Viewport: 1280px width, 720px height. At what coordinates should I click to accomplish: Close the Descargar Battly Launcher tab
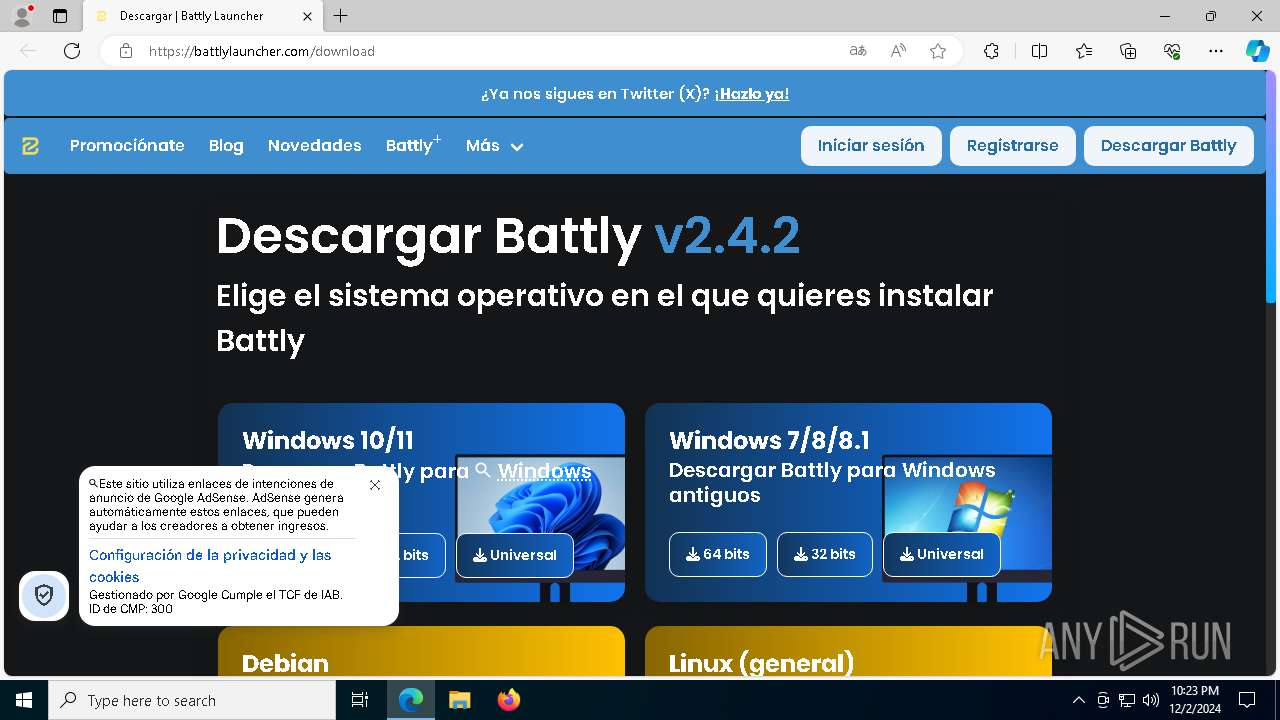pyautogui.click(x=308, y=16)
